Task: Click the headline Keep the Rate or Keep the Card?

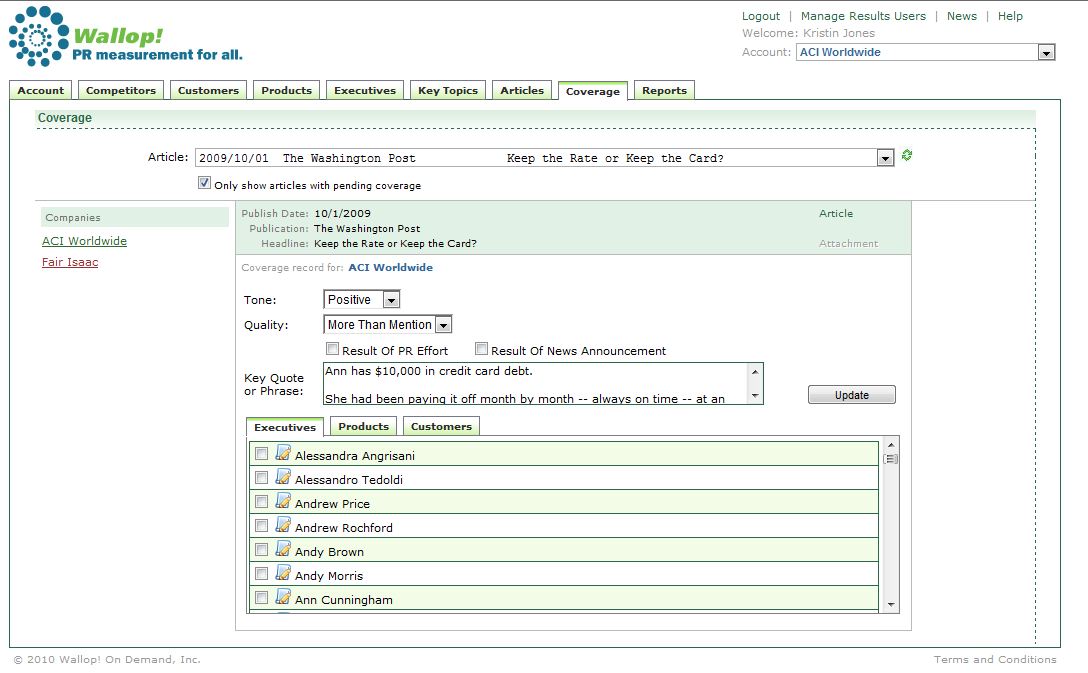Action: point(396,244)
